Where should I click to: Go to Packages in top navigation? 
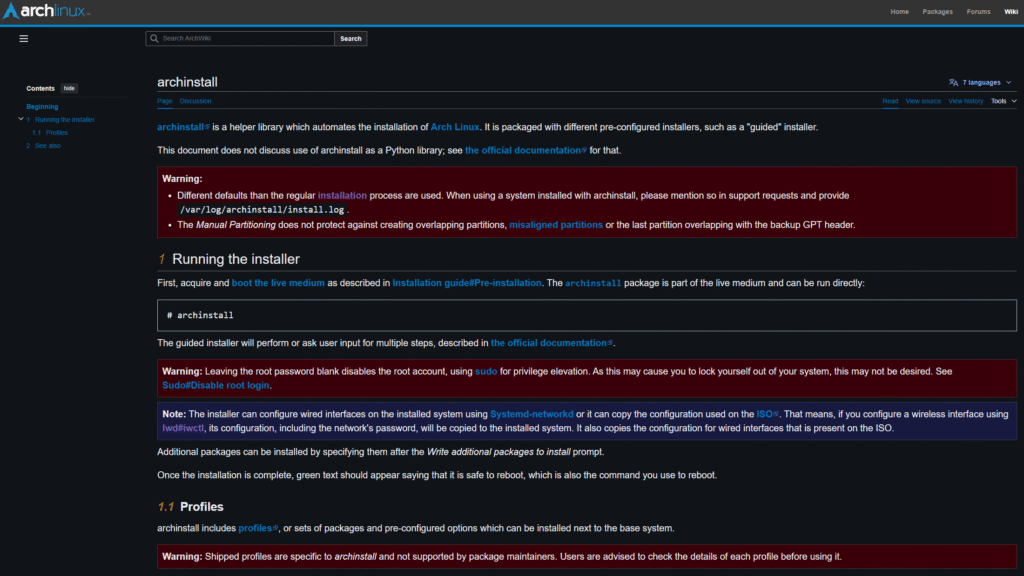[x=937, y=12]
